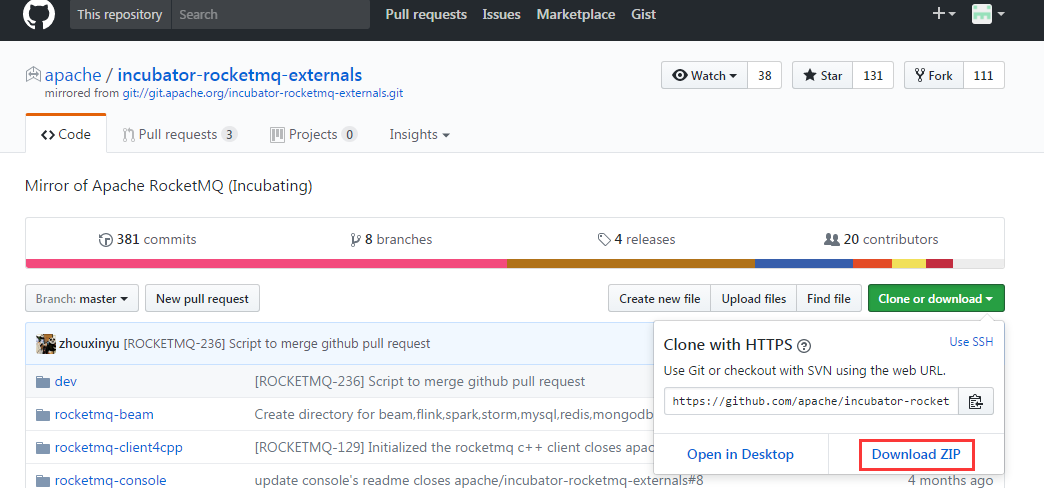1044x488 pixels.
Task: Open zhouxinyu author link
Action: coord(89,344)
